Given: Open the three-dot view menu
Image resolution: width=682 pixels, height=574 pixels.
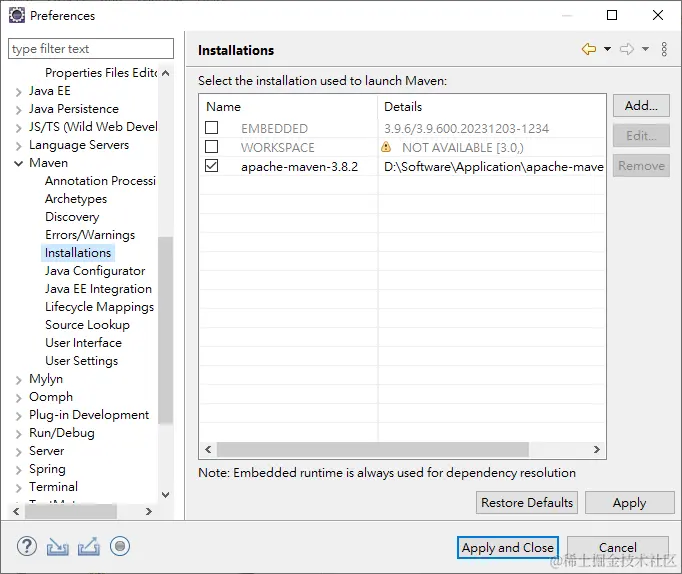Looking at the screenshot, I should click(x=664, y=49).
